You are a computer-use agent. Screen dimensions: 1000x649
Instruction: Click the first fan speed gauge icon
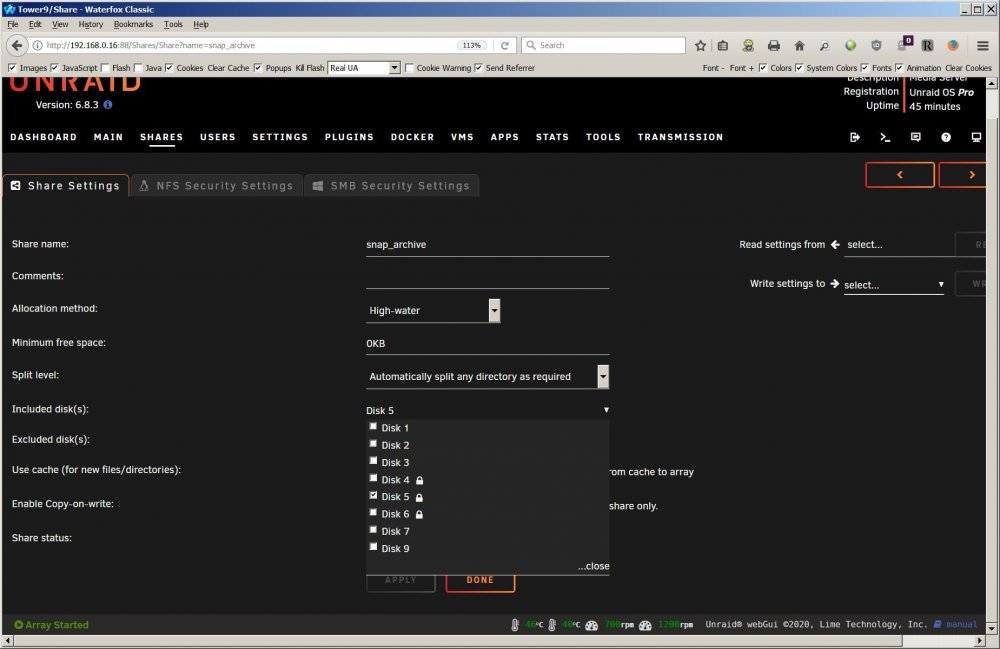(592, 625)
